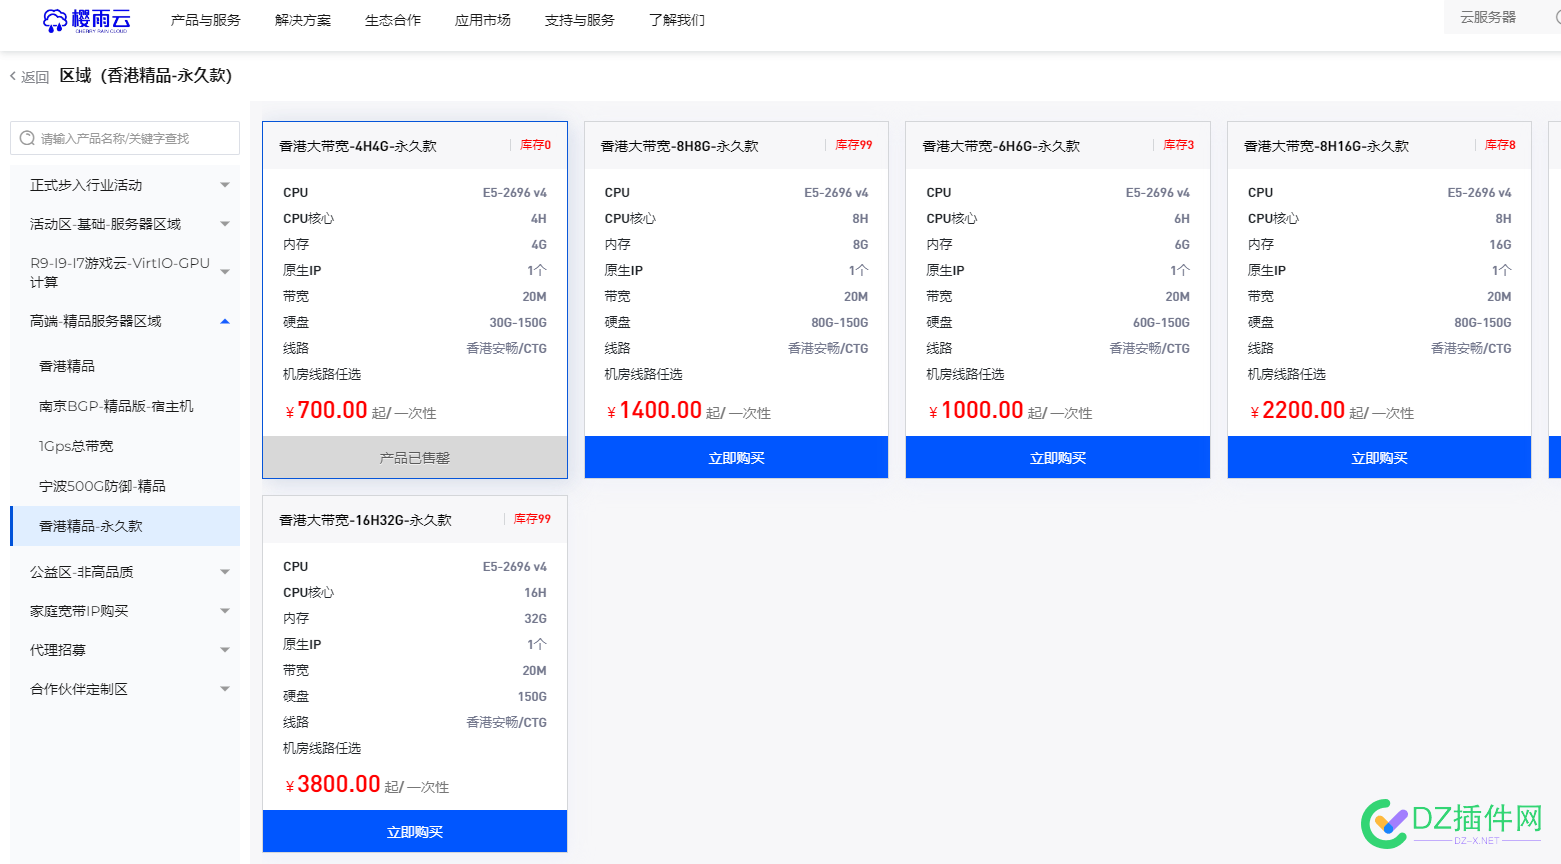Click the ¥2200.00 price
1561x864 pixels.
[x=1297, y=410]
